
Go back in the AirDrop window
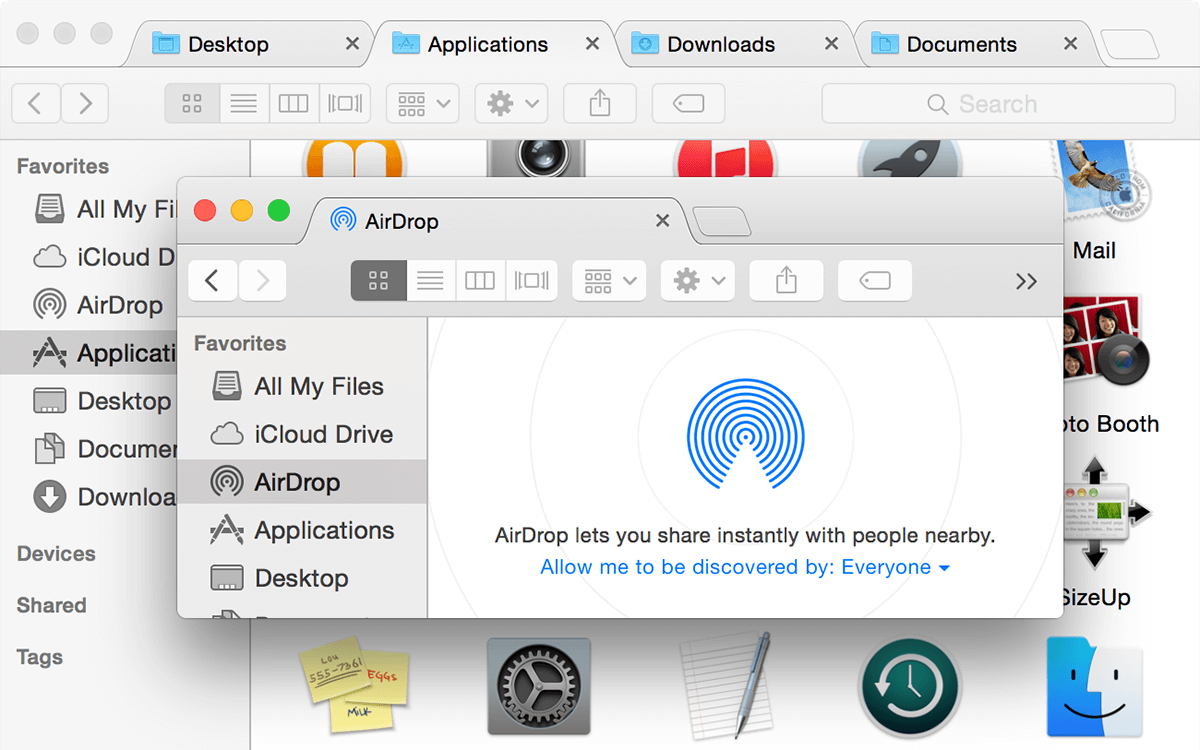coord(212,281)
